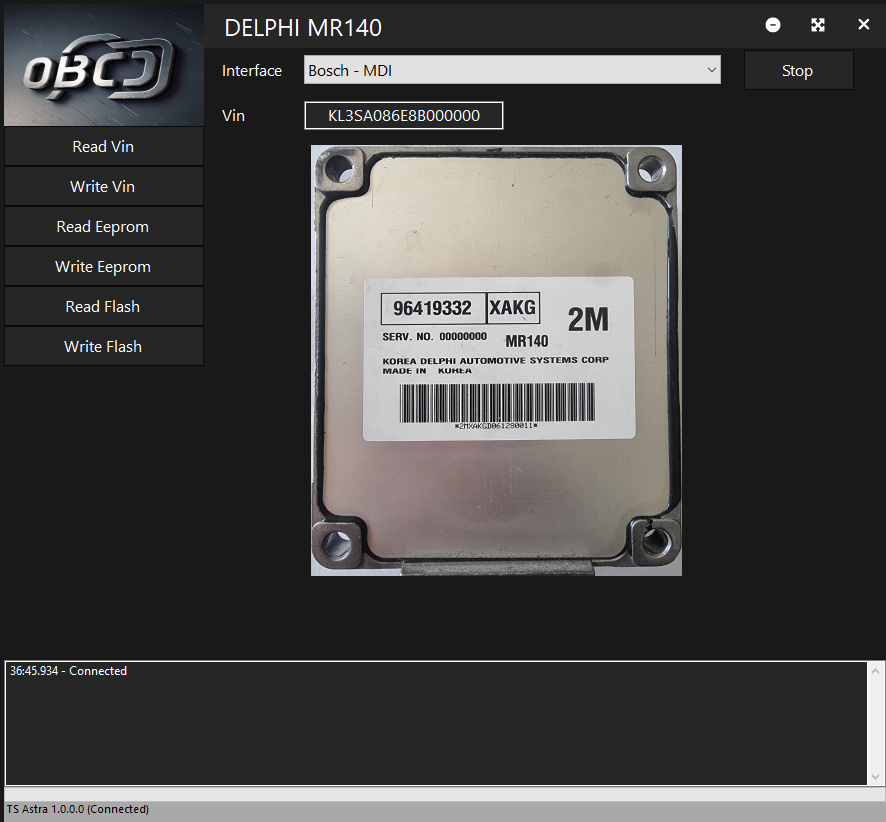Start the Write Eeprom operation

click(x=103, y=267)
